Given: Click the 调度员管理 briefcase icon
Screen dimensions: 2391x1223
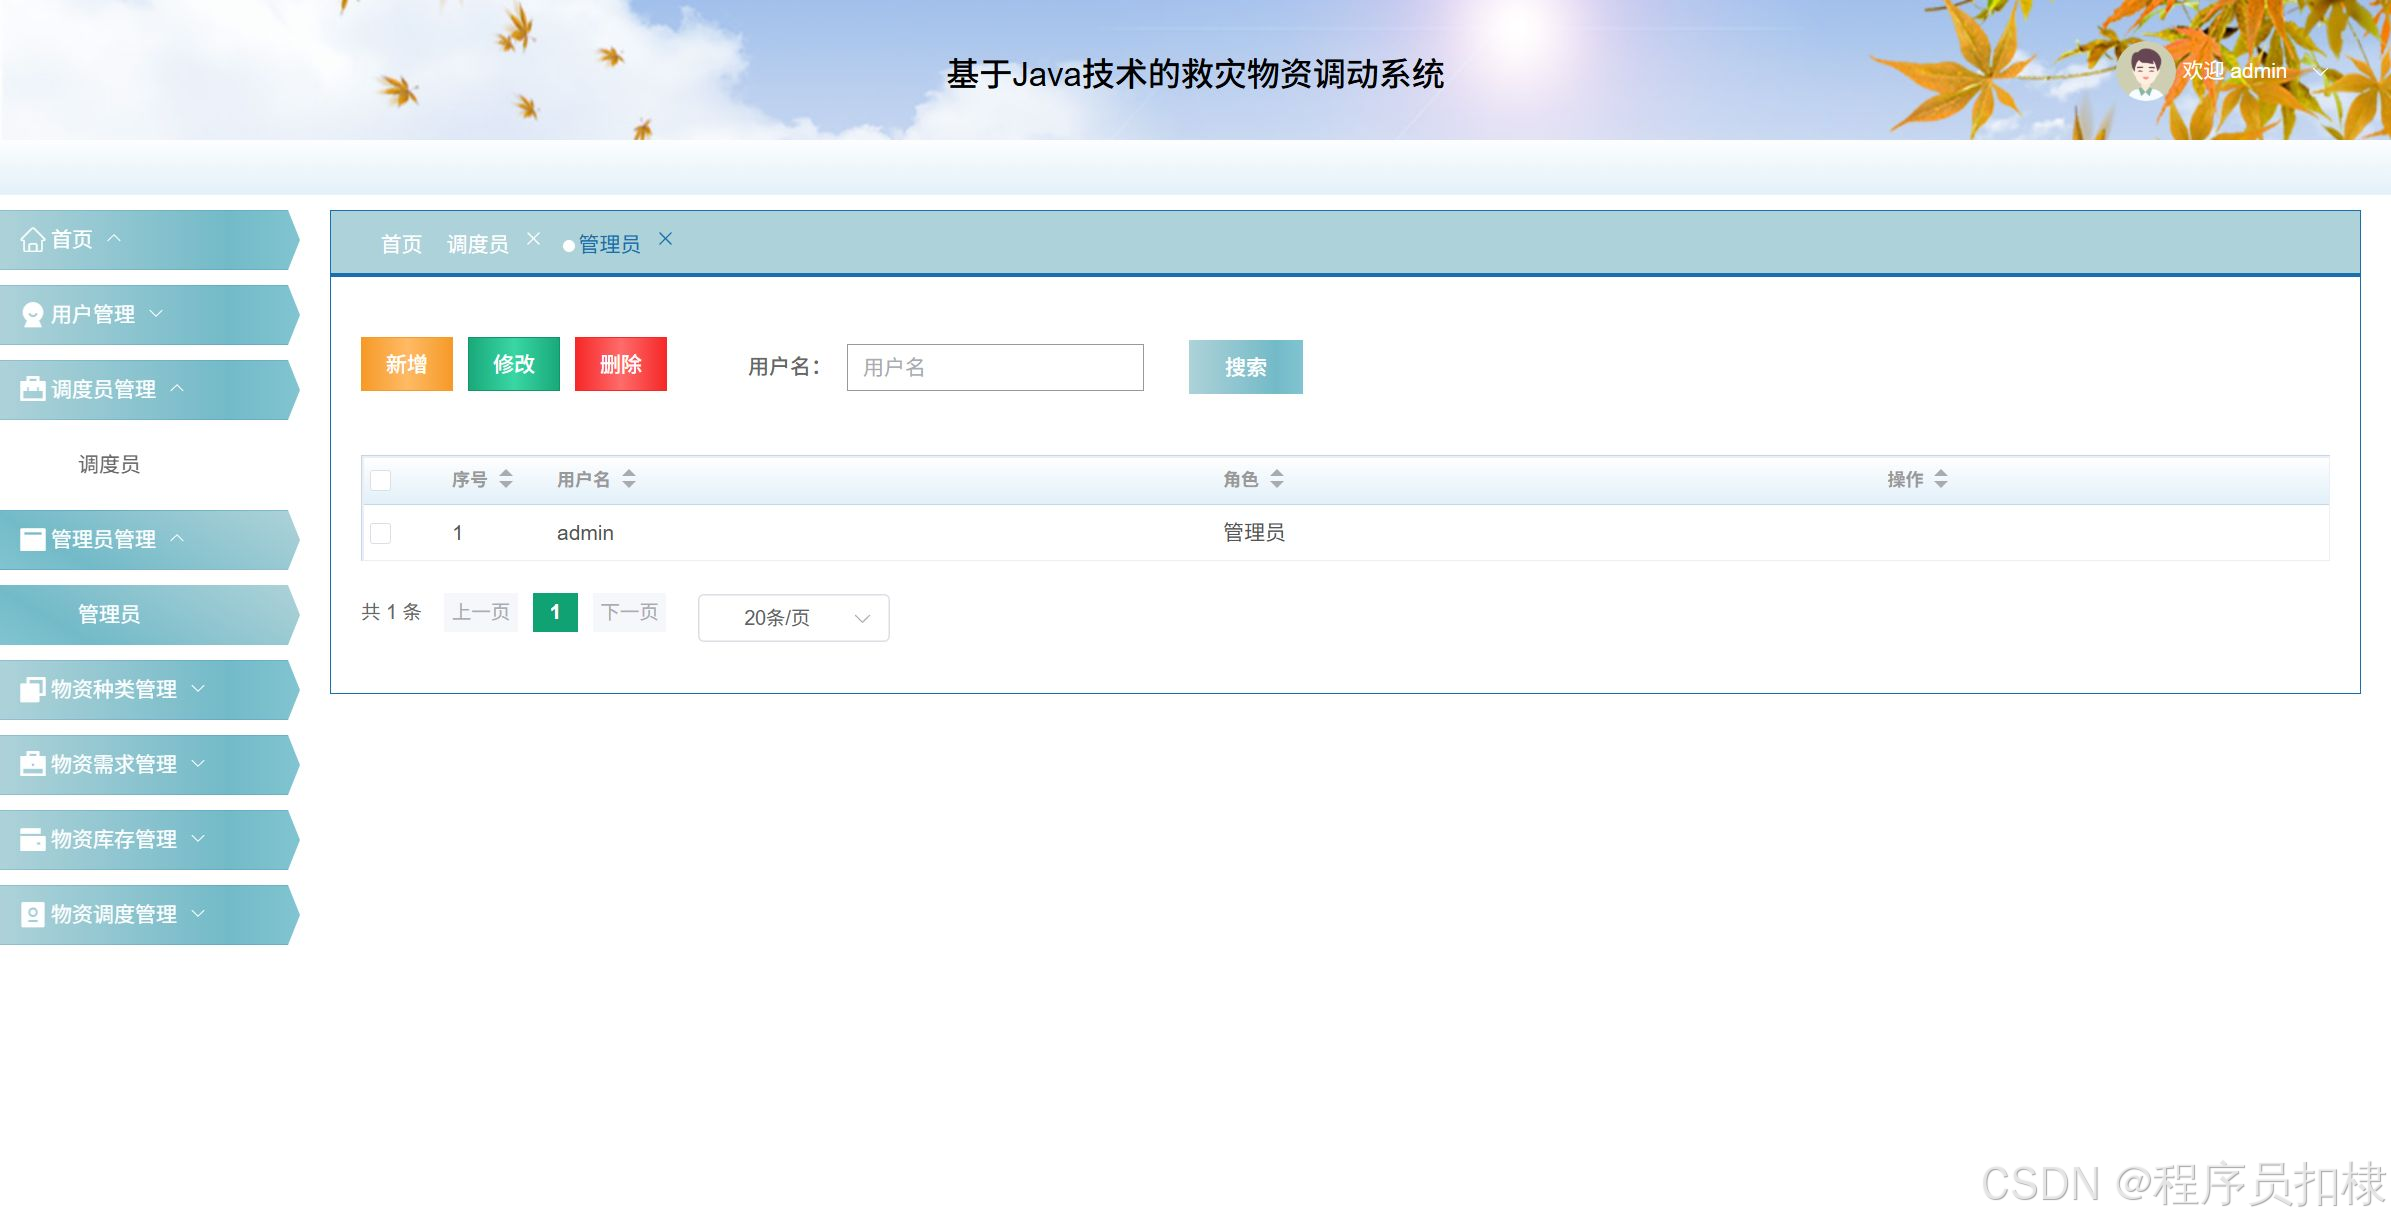Looking at the screenshot, I should (x=32, y=389).
